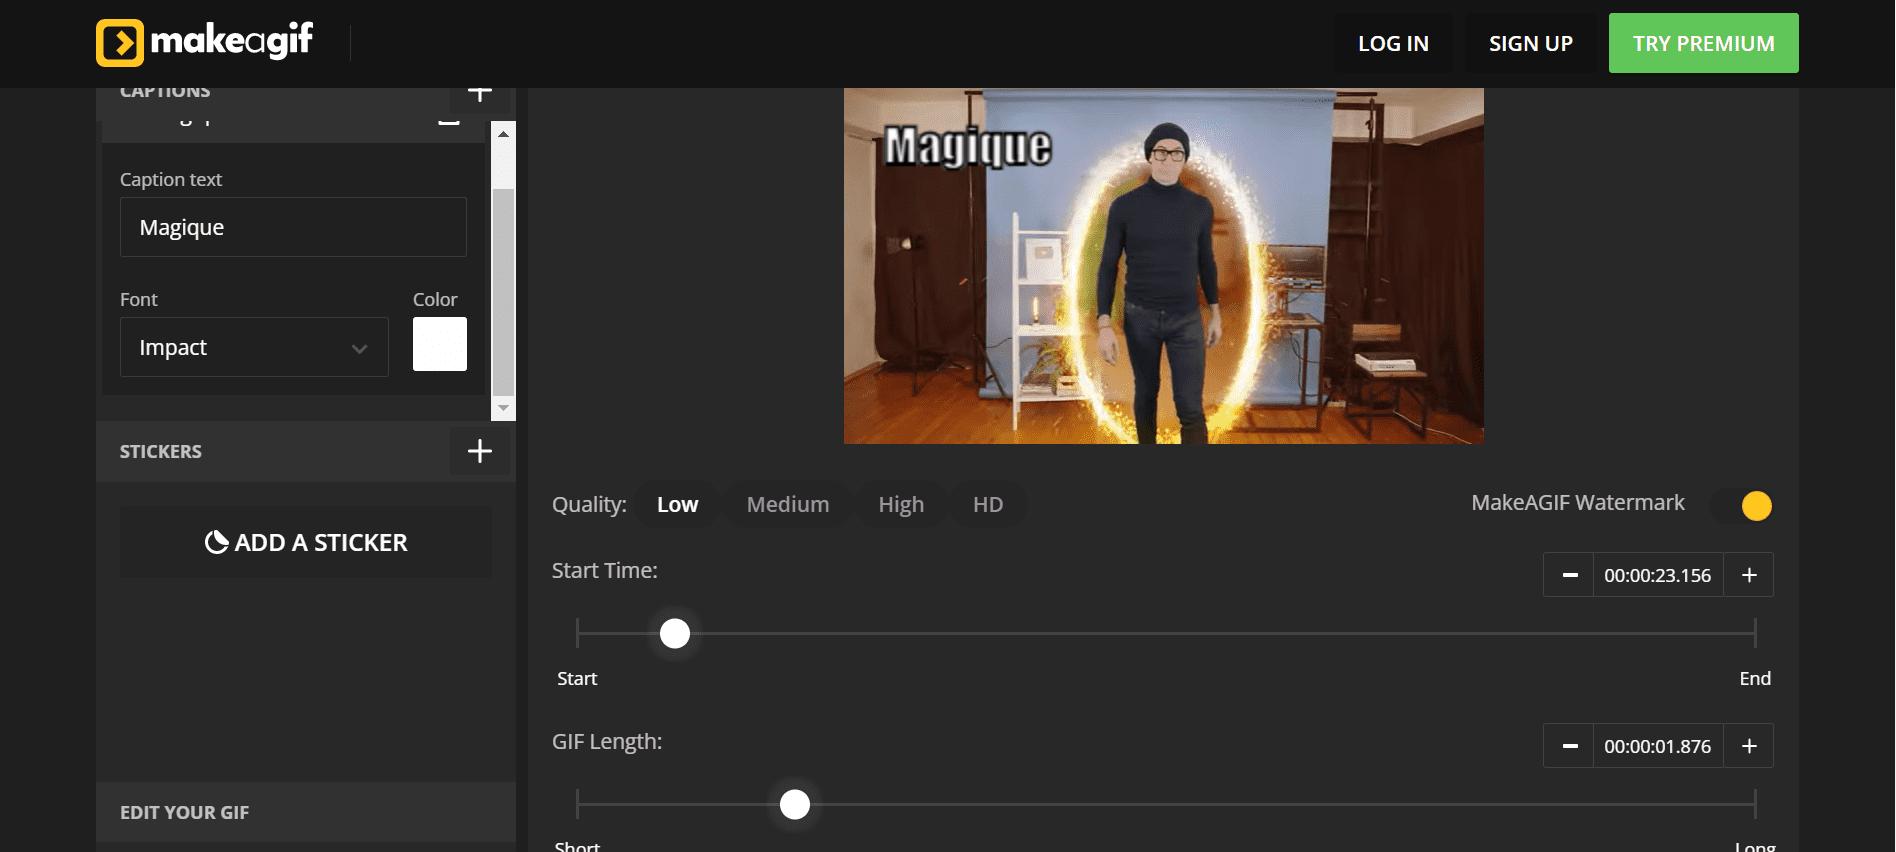The image size is (1896, 852).
Task: Select Medium quality option
Action: click(788, 505)
